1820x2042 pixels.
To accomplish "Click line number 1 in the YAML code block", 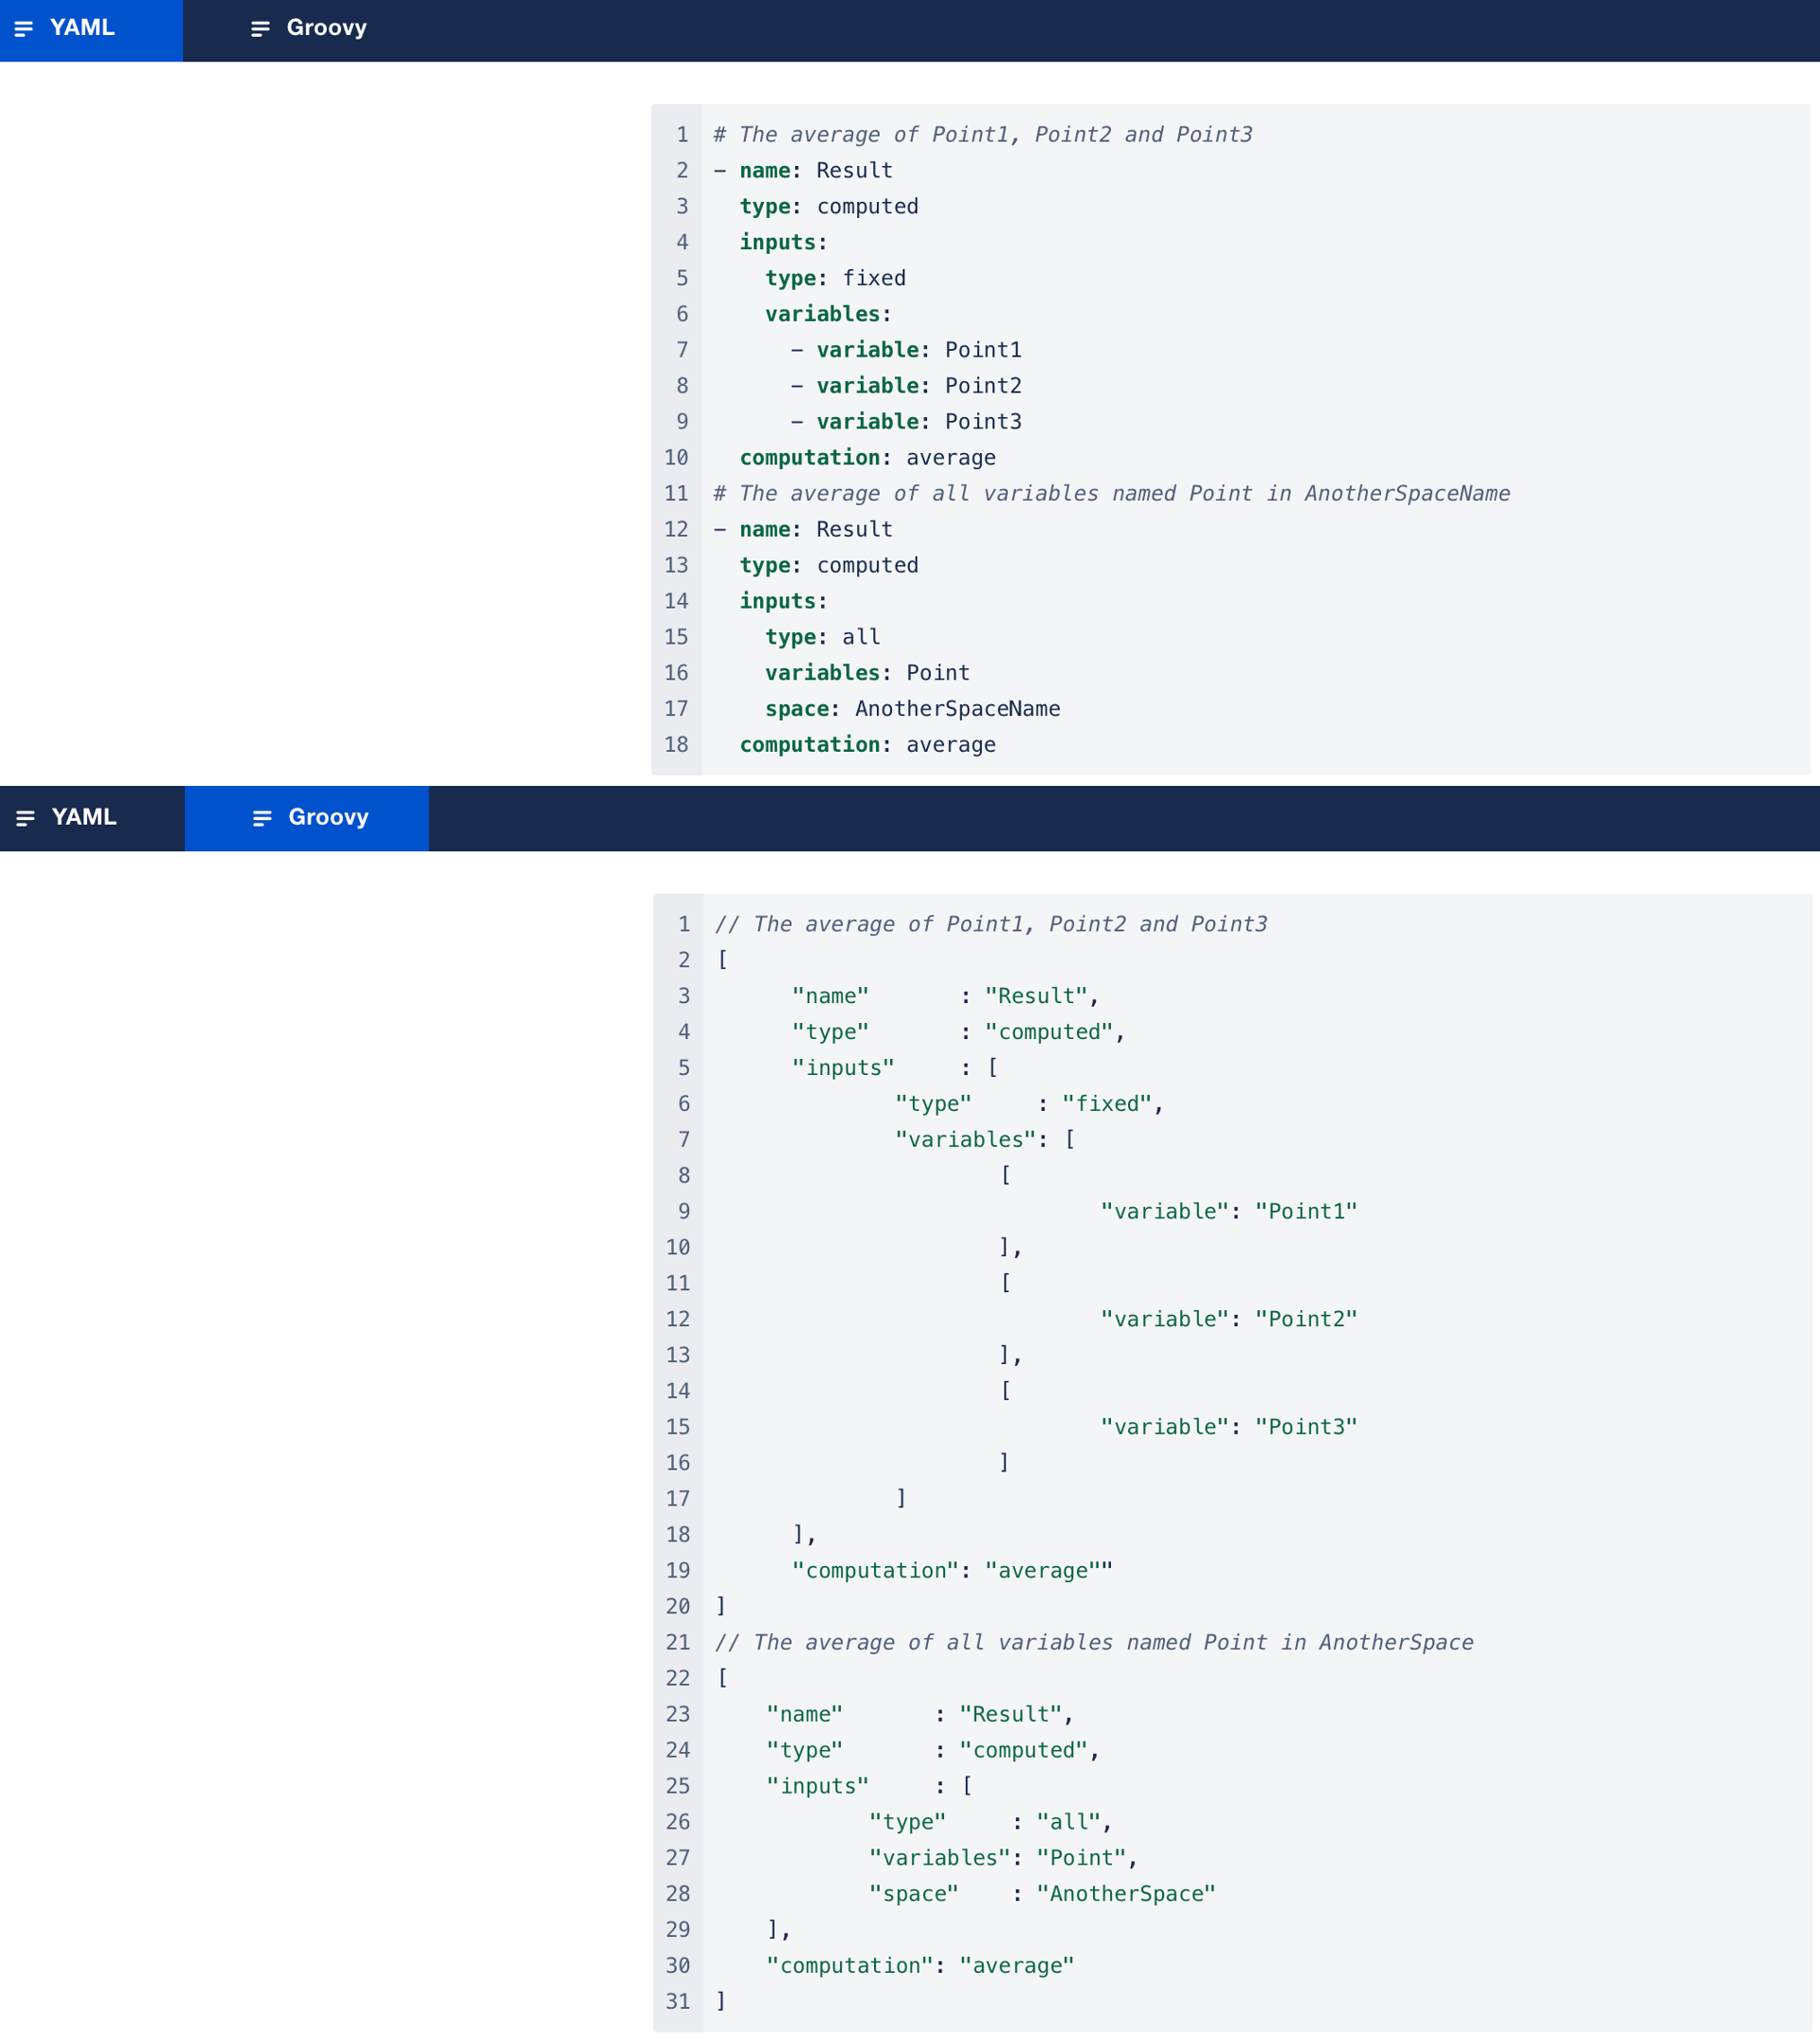I will click(x=682, y=135).
